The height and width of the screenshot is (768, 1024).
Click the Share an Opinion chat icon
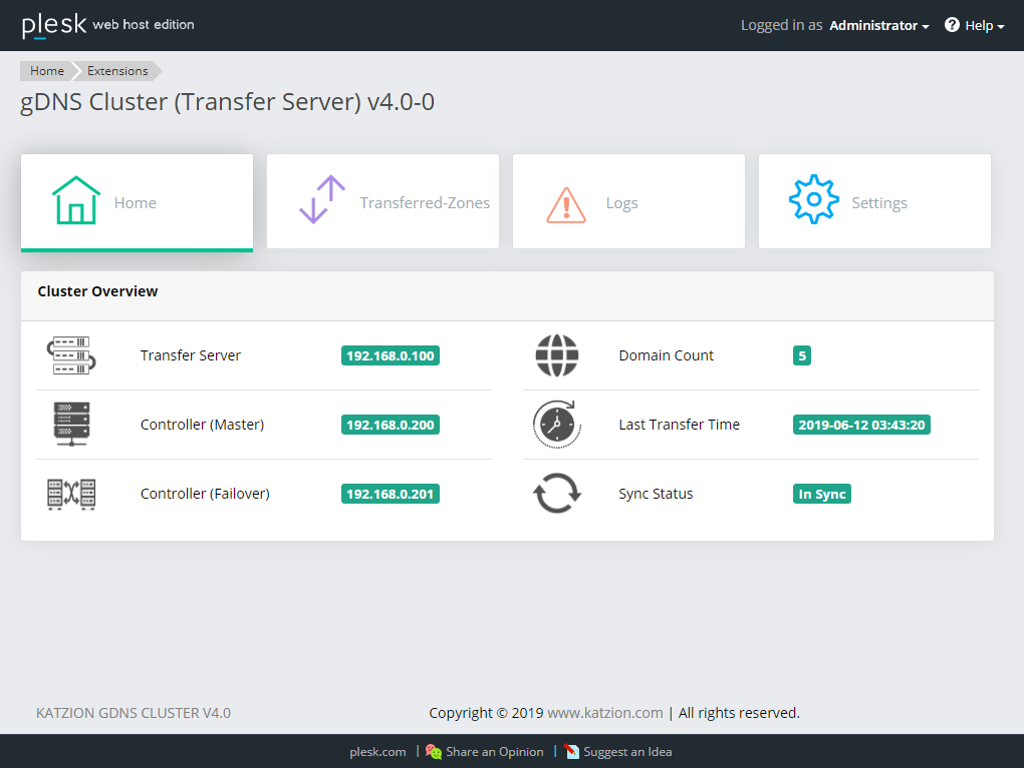coord(434,752)
